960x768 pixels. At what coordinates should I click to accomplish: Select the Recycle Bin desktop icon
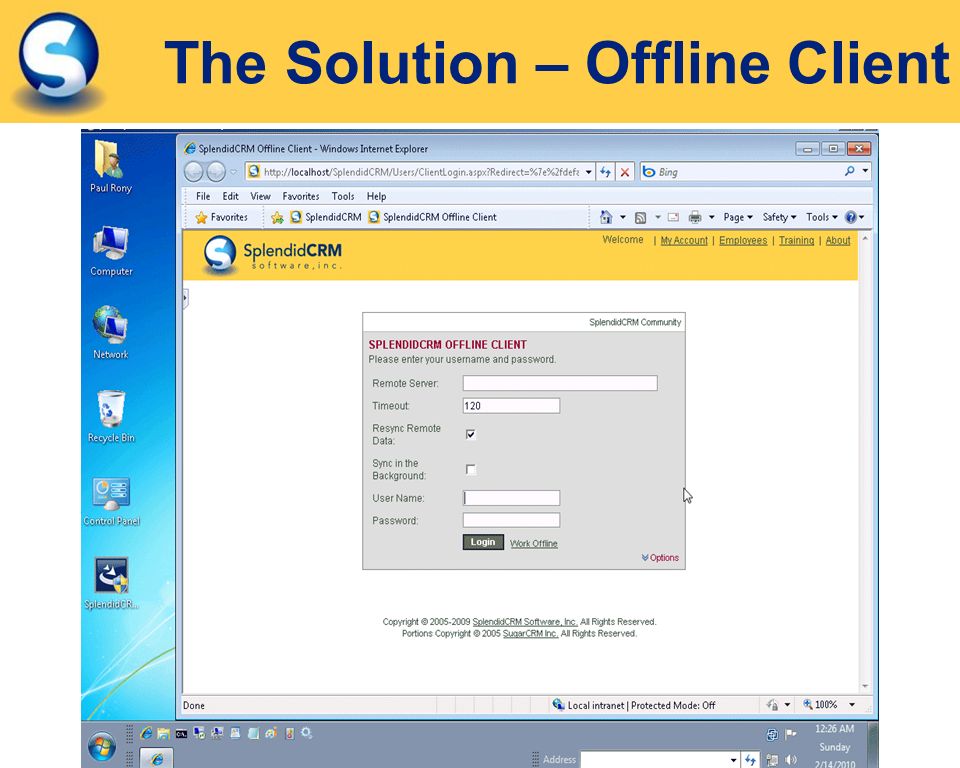[x=111, y=416]
